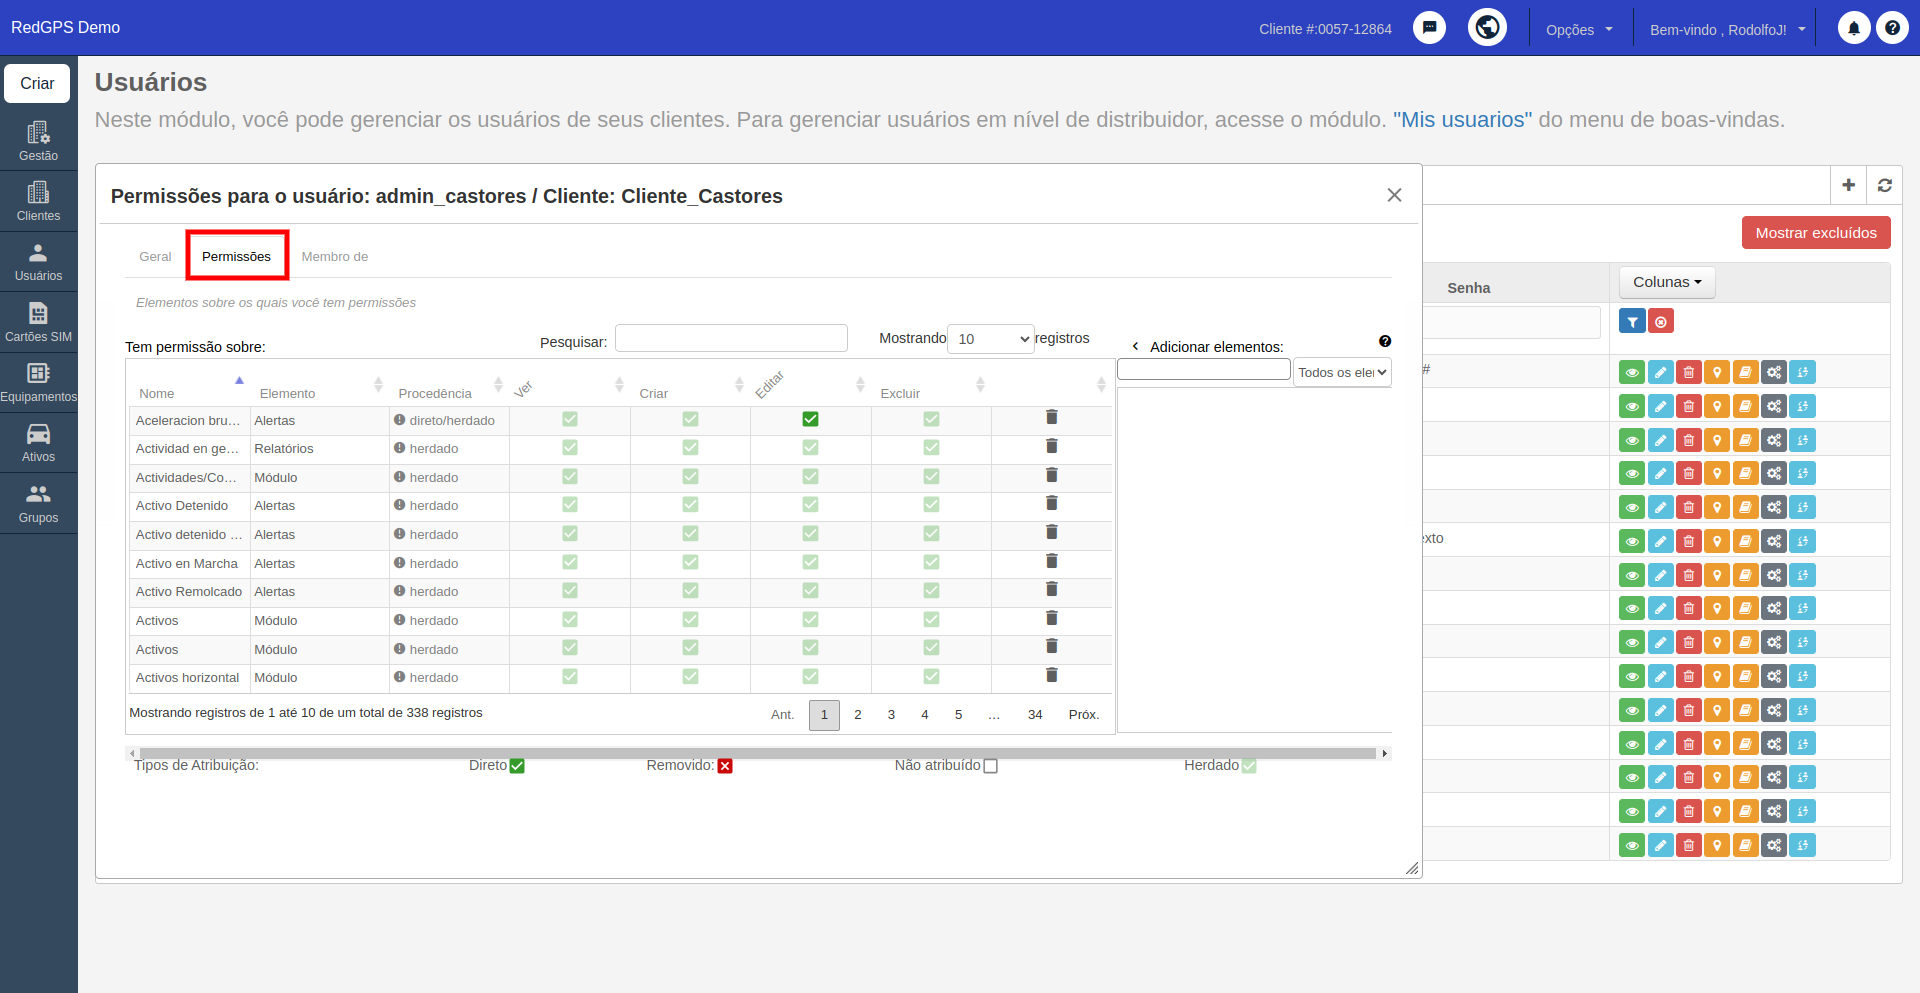Follow the Mis usuarios link
Viewport: 1920px width, 993px height.
click(1462, 119)
